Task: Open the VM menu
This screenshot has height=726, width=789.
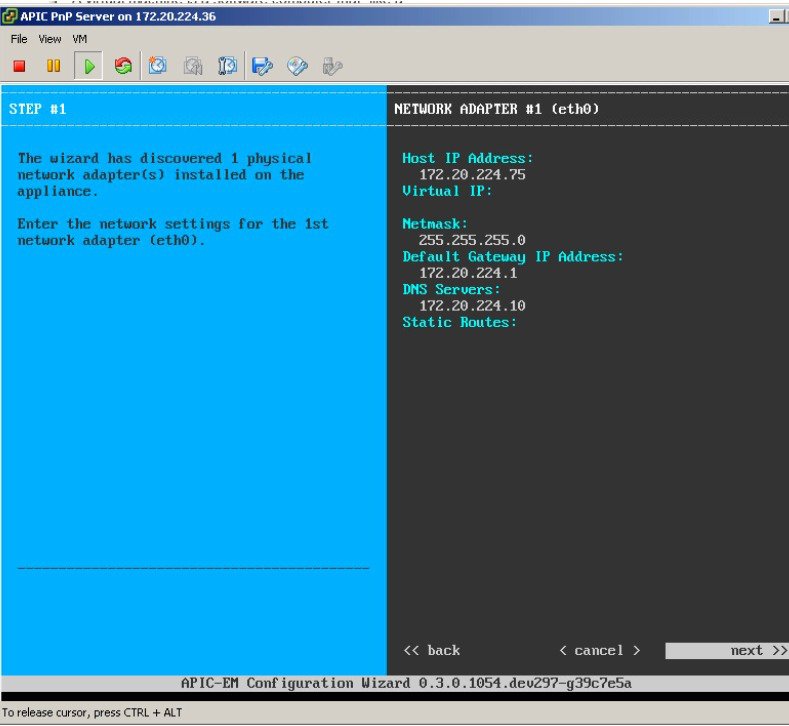Action: 80,39
